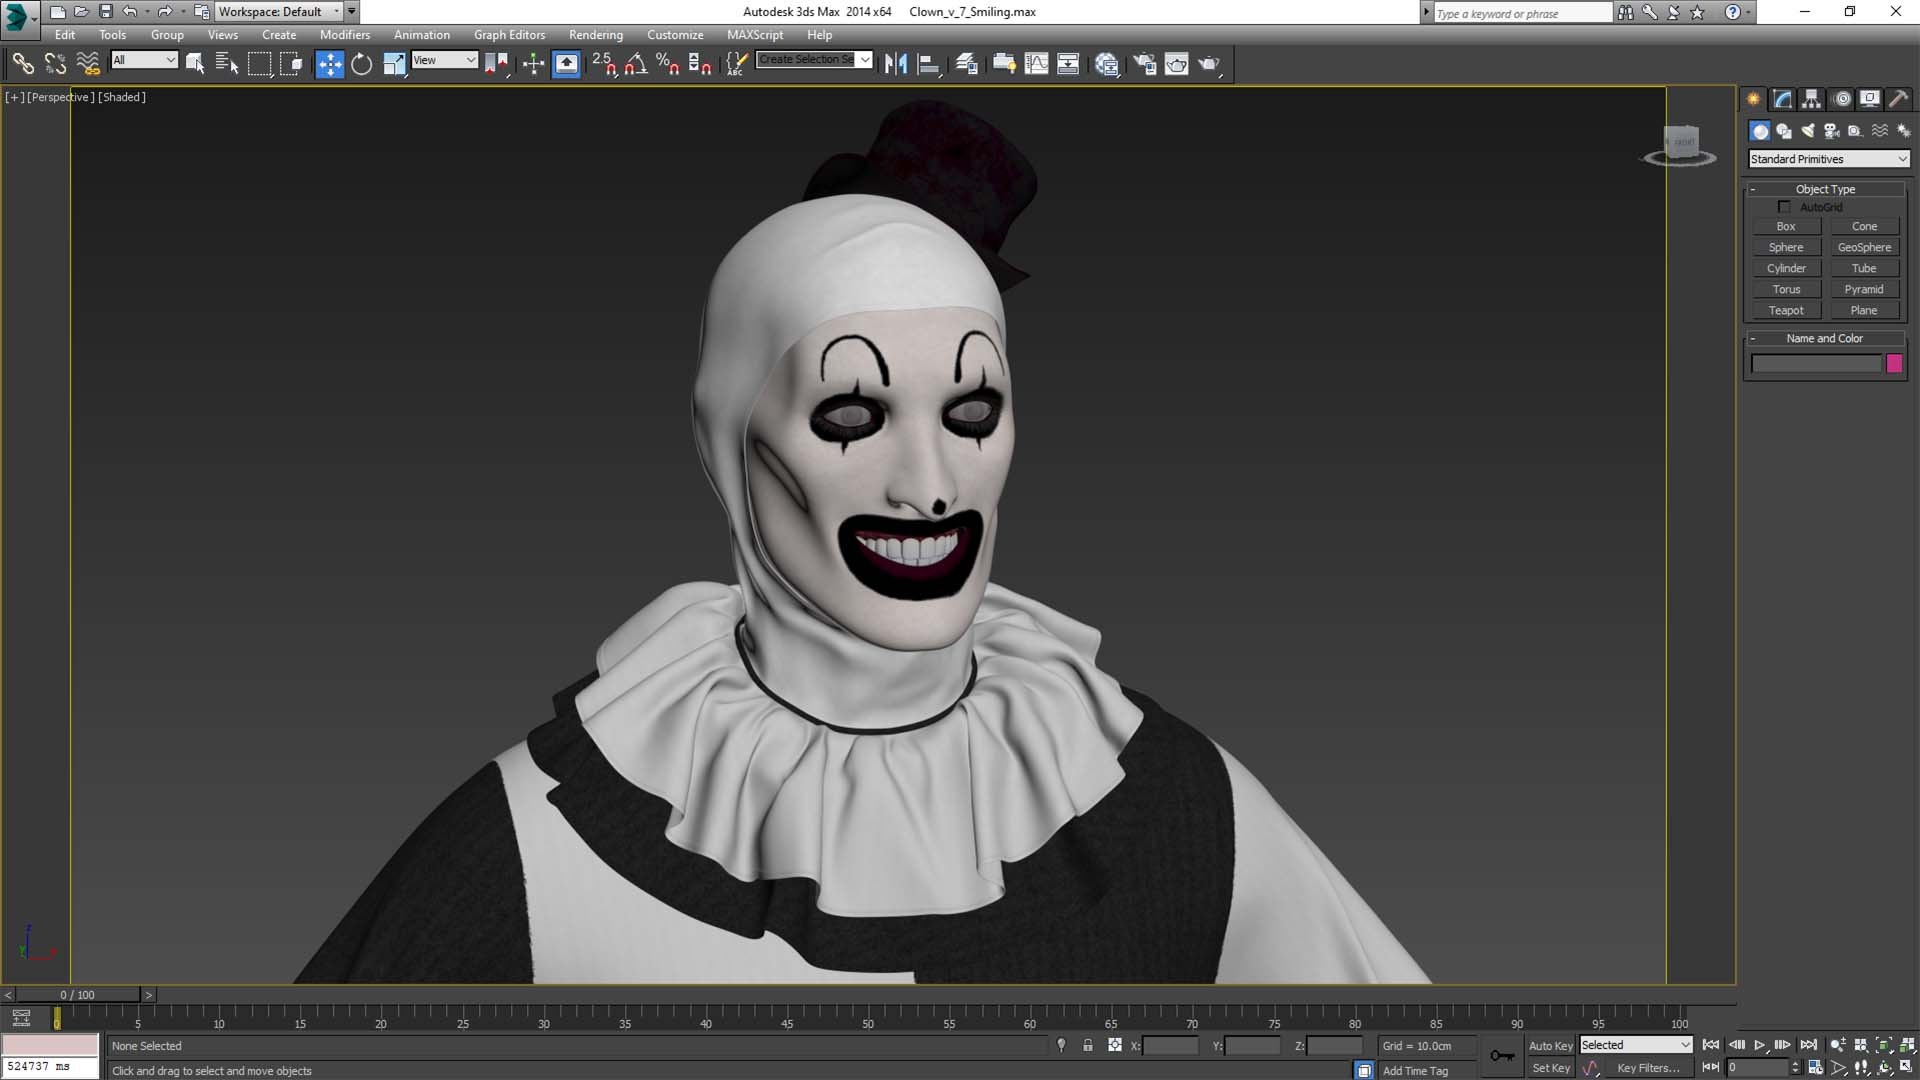Click the time slider 0 / 100 handle

click(78, 995)
